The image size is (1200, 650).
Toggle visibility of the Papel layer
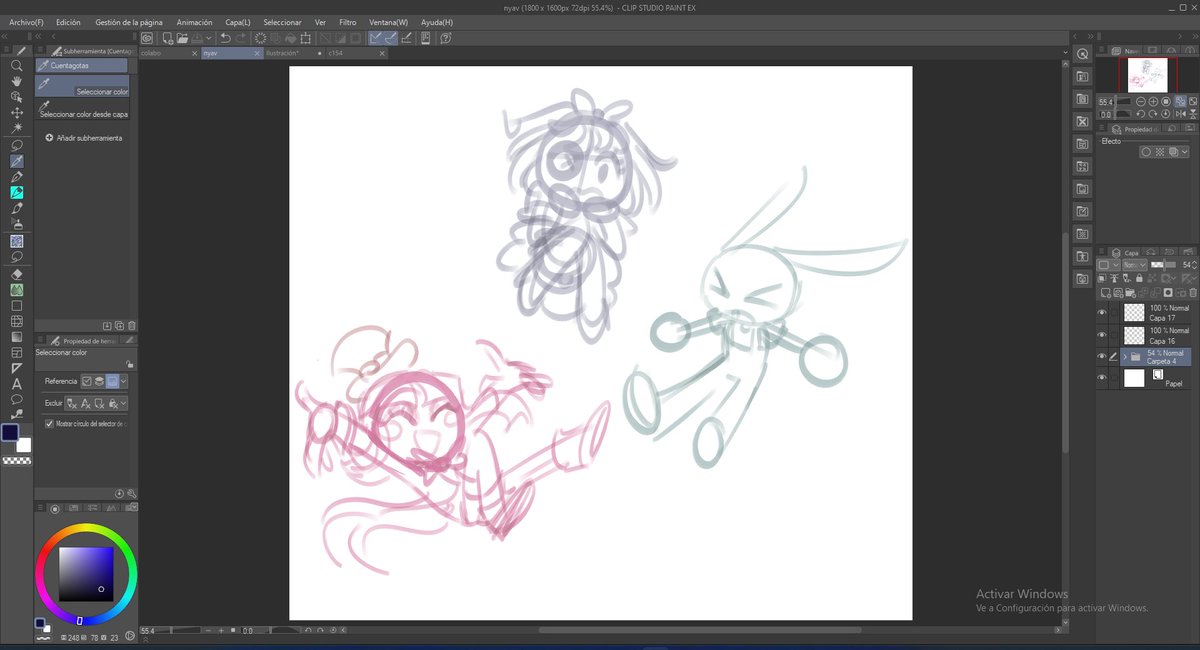click(1102, 378)
